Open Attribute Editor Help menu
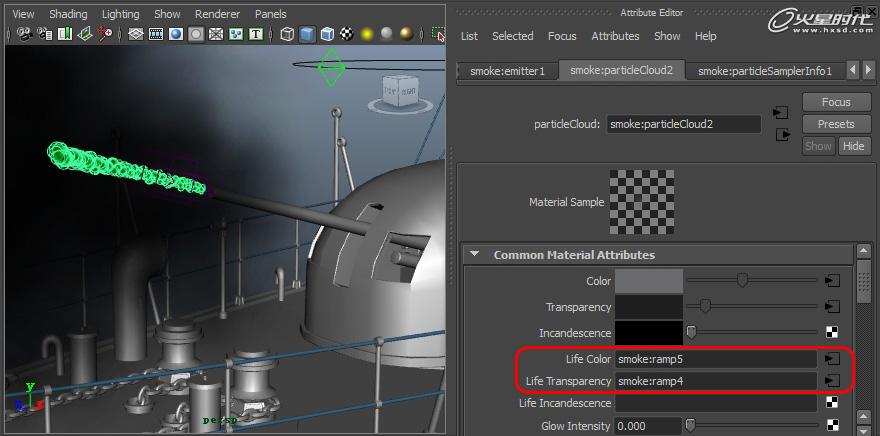Viewport: 880px width, 436px height. (705, 36)
